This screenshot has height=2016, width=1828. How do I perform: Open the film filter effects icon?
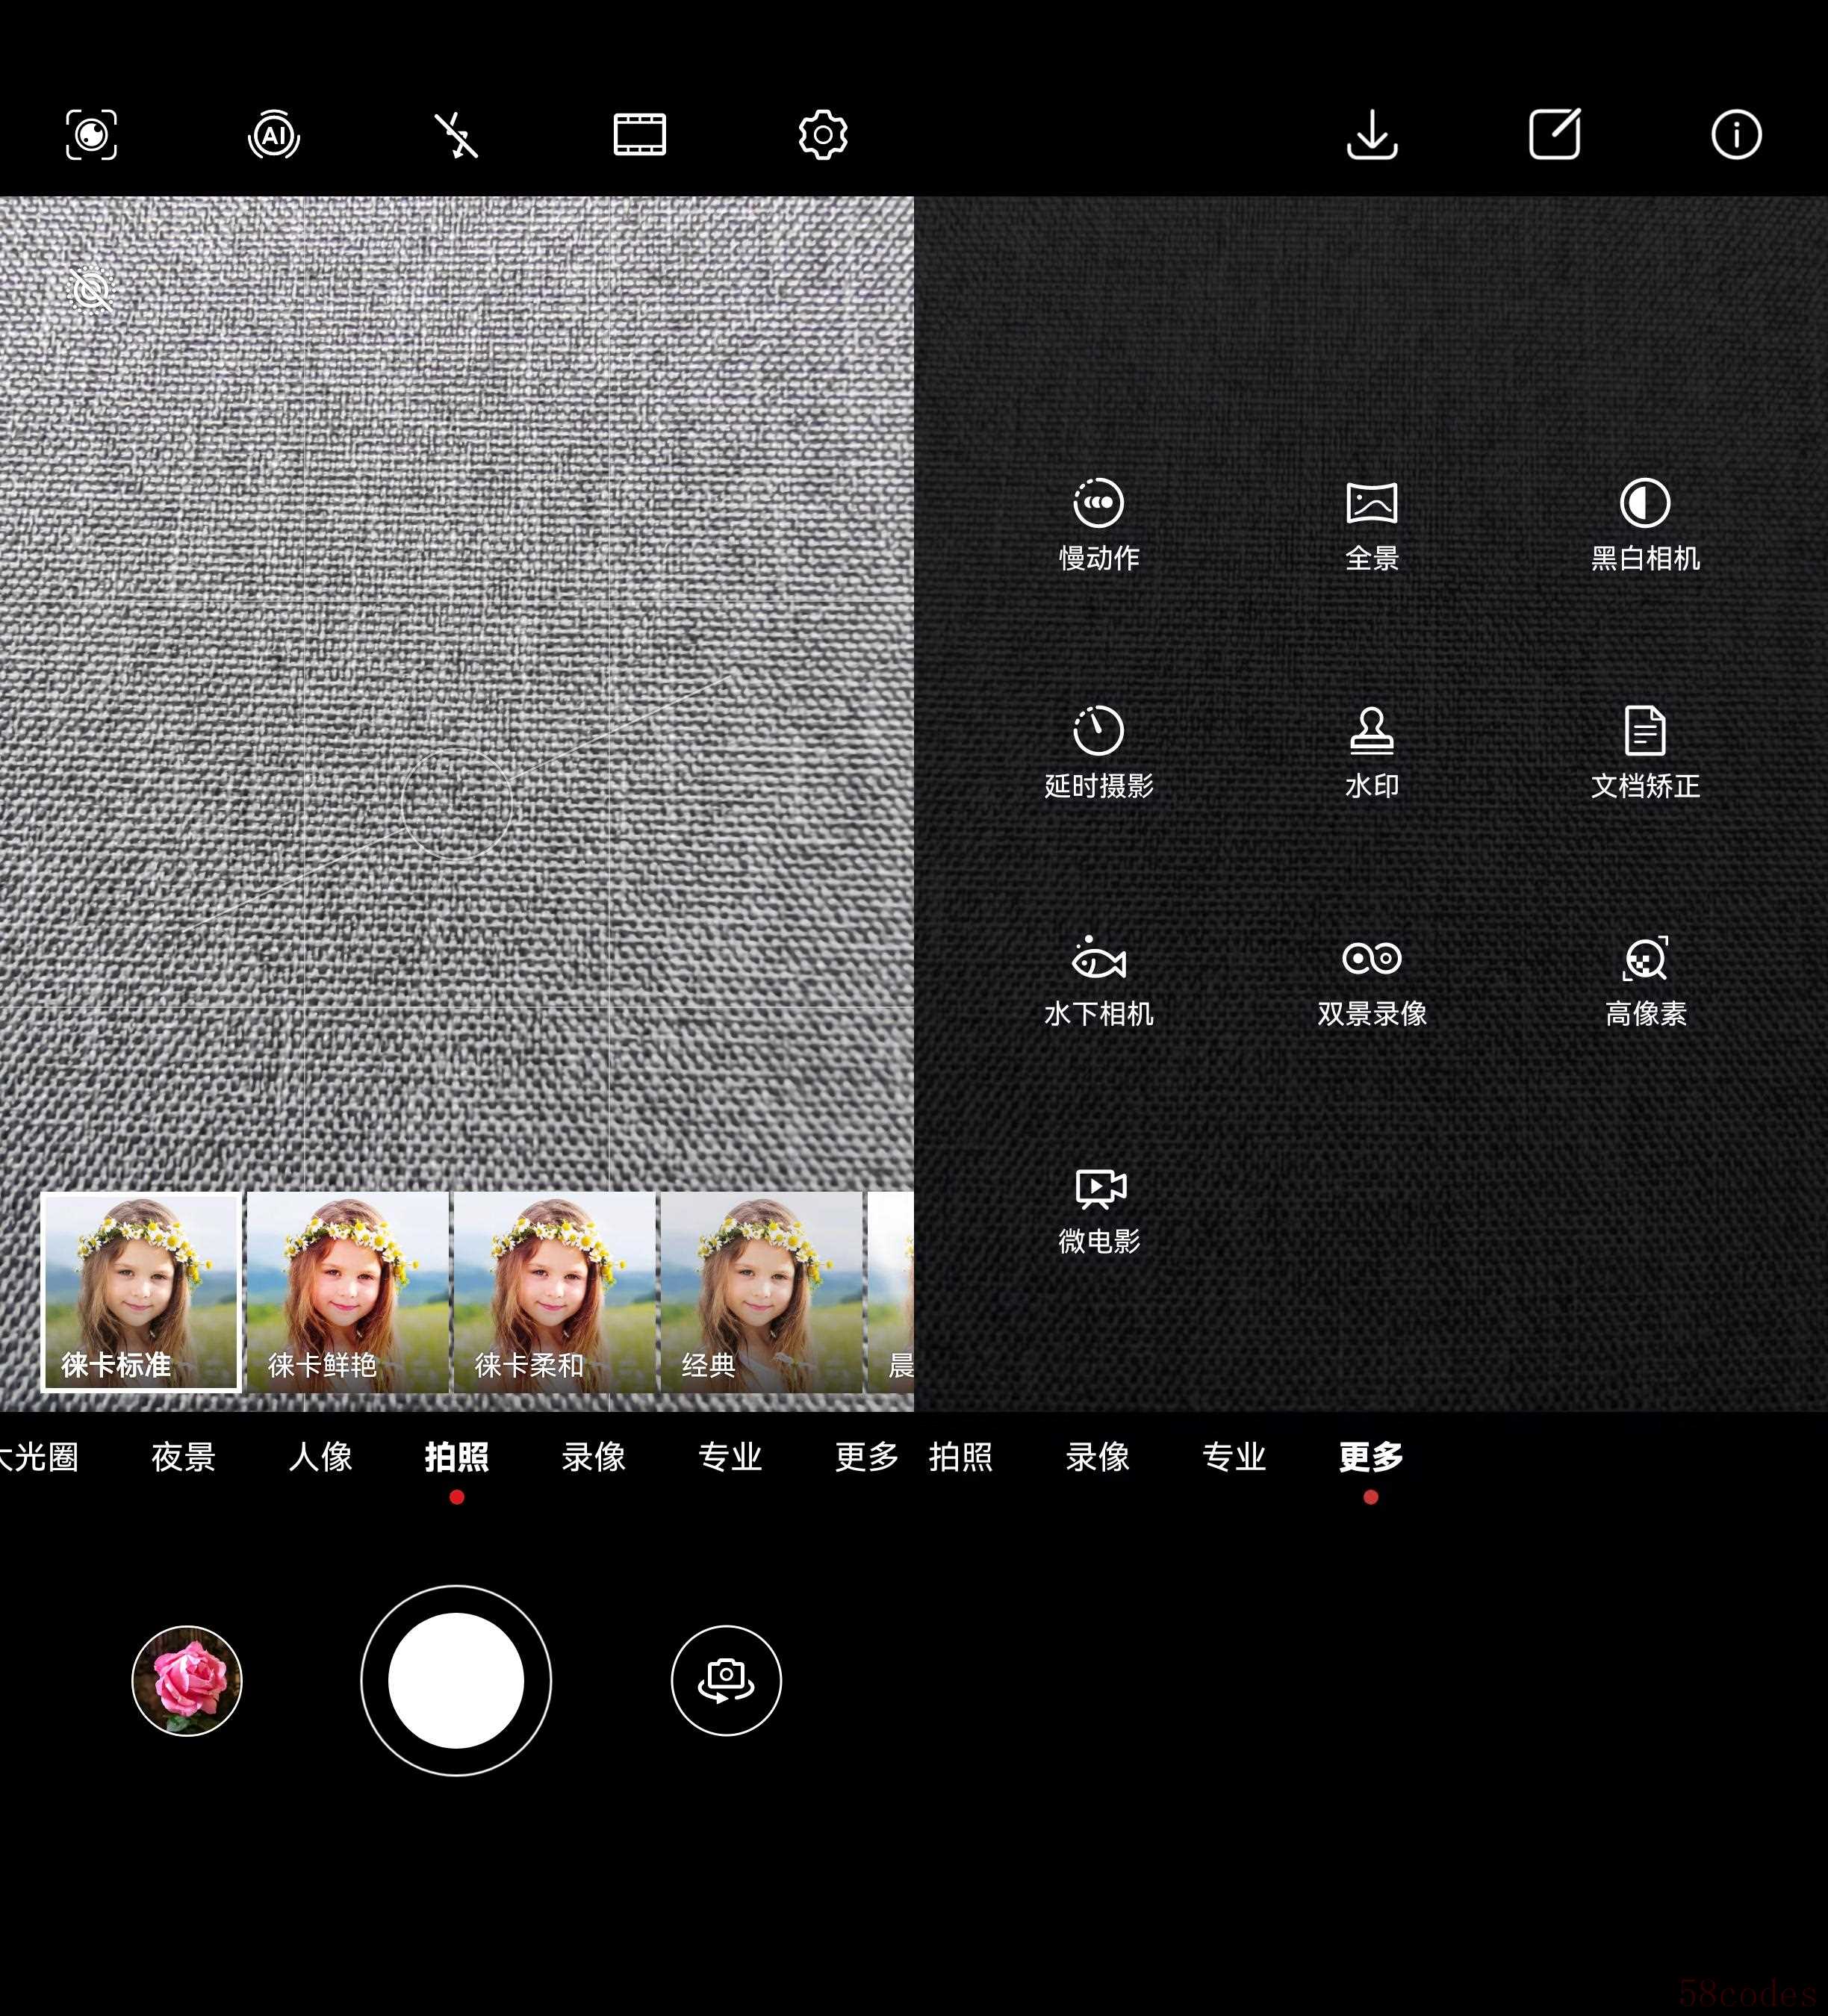pos(639,134)
